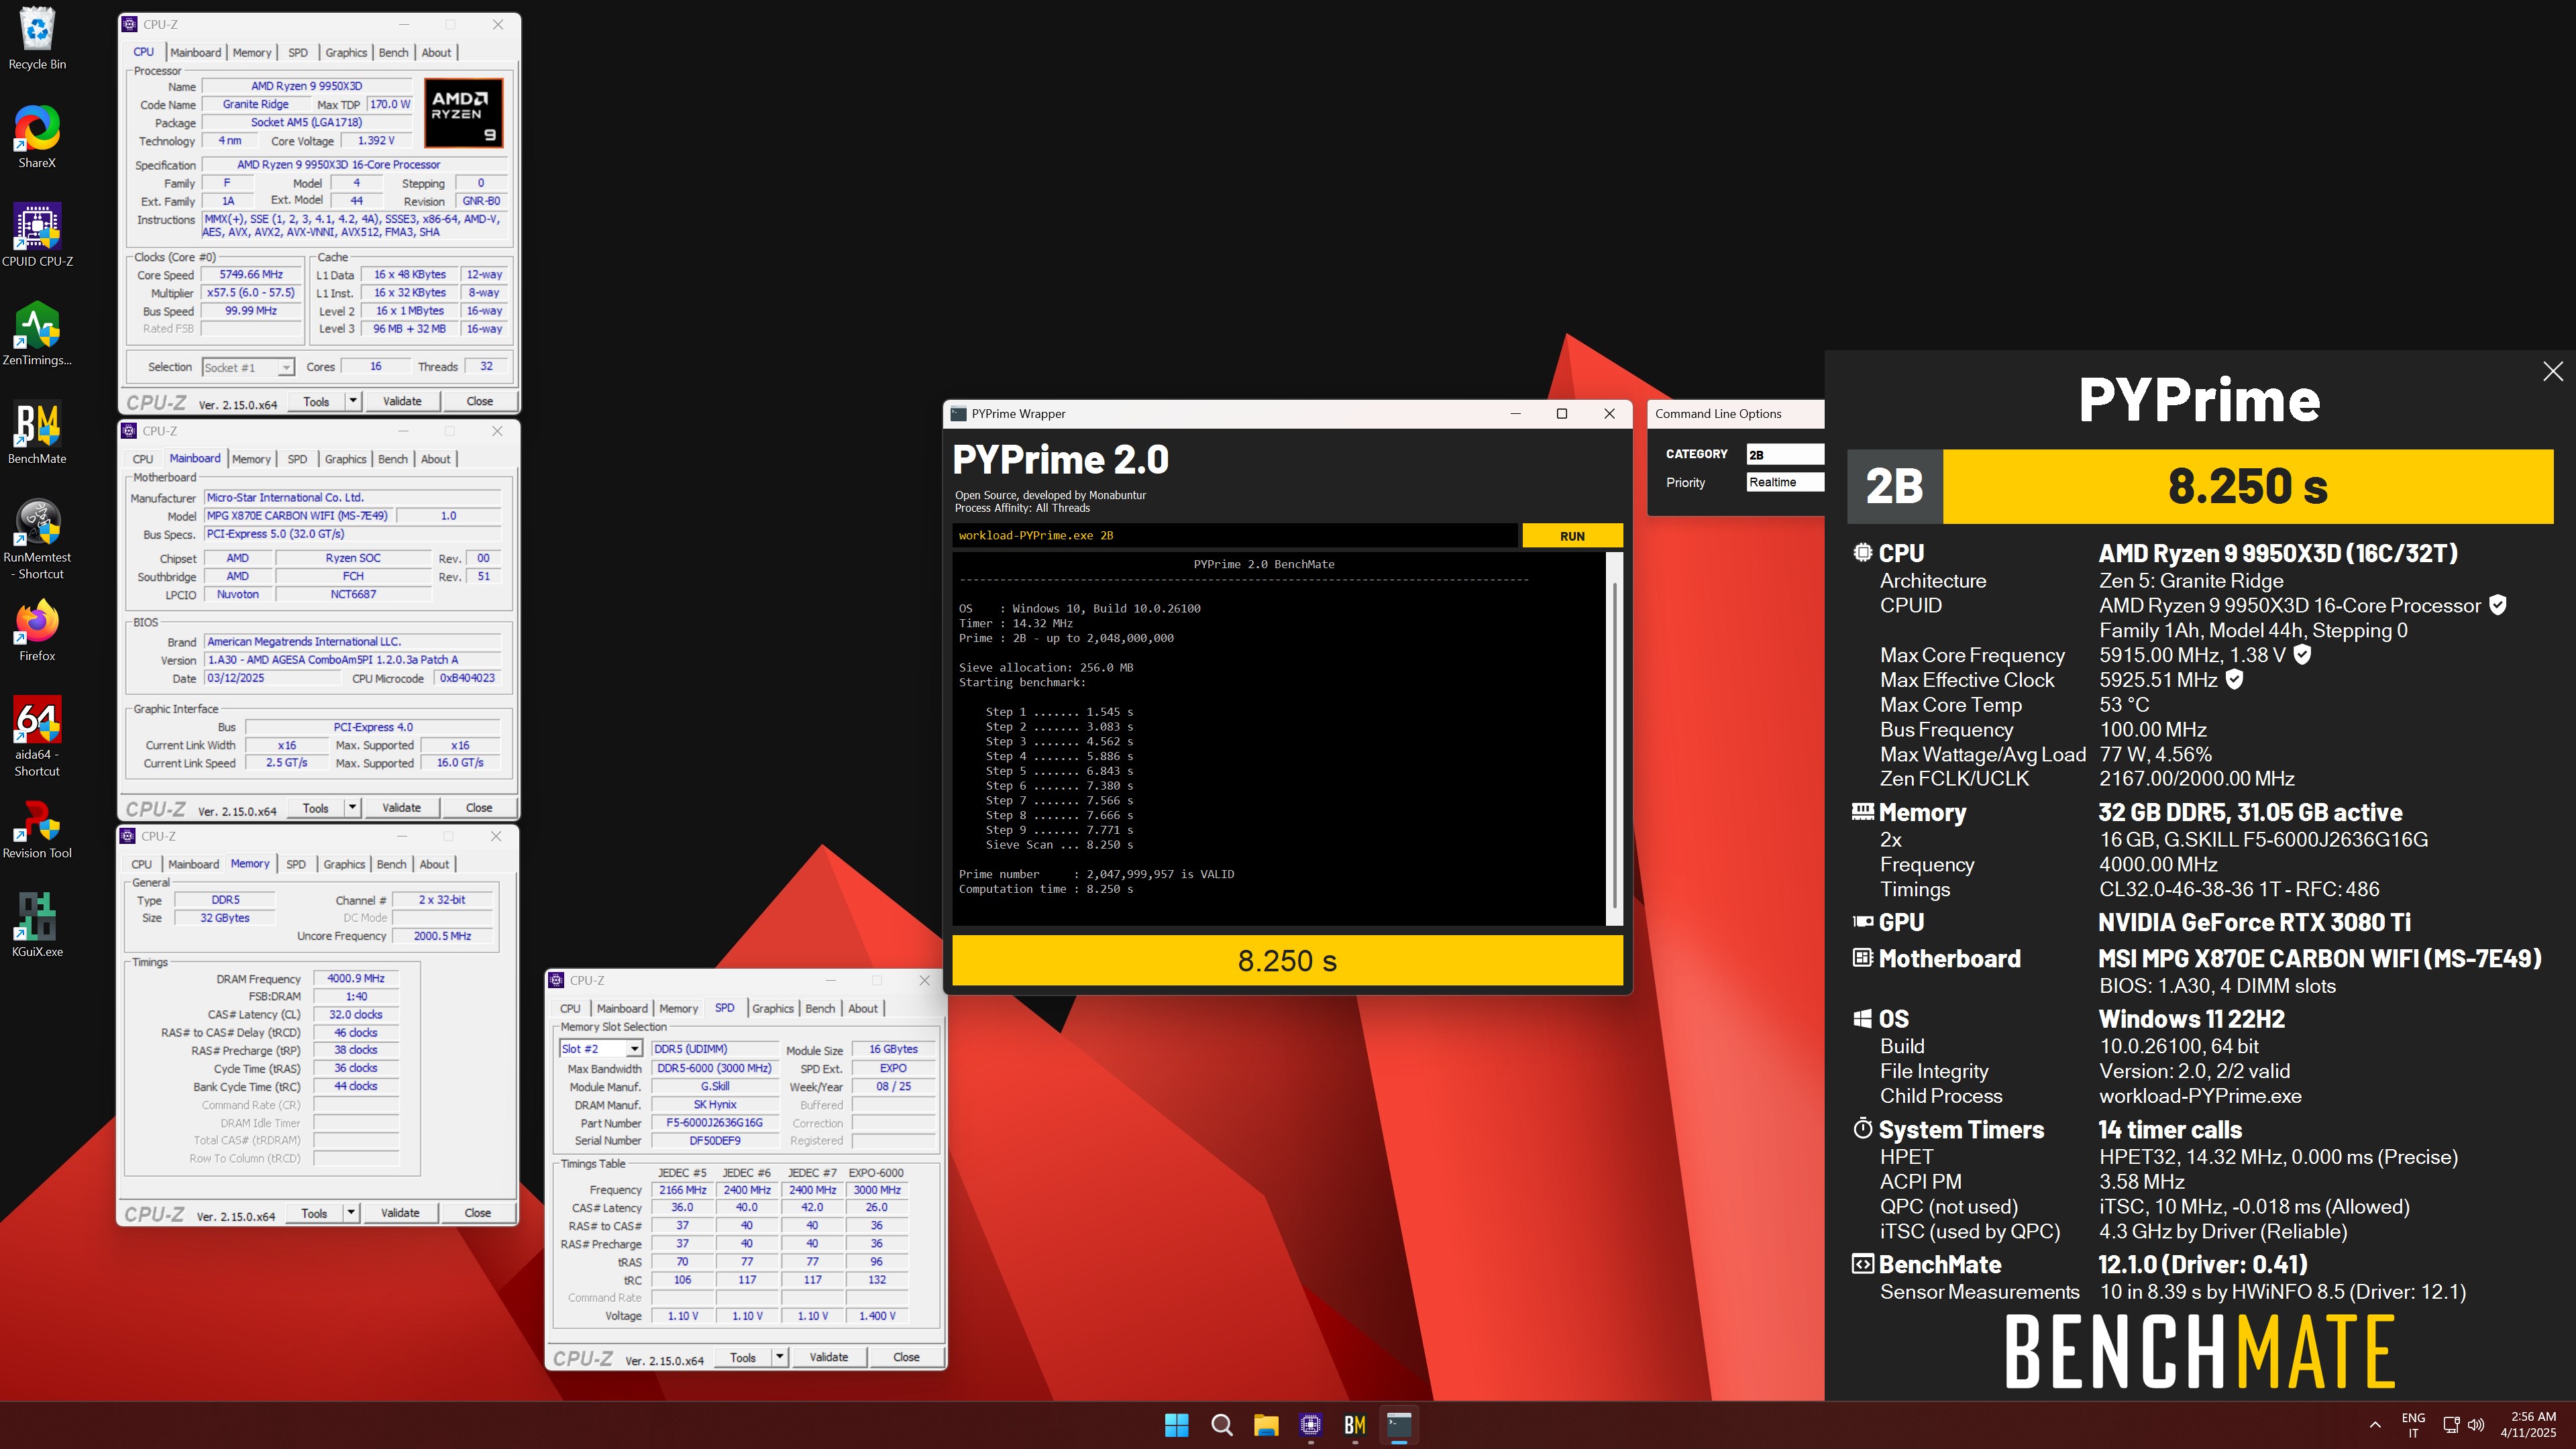This screenshot has width=2576, height=1449.
Task: Open File Explorer from the taskbar
Action: 1266,1425
